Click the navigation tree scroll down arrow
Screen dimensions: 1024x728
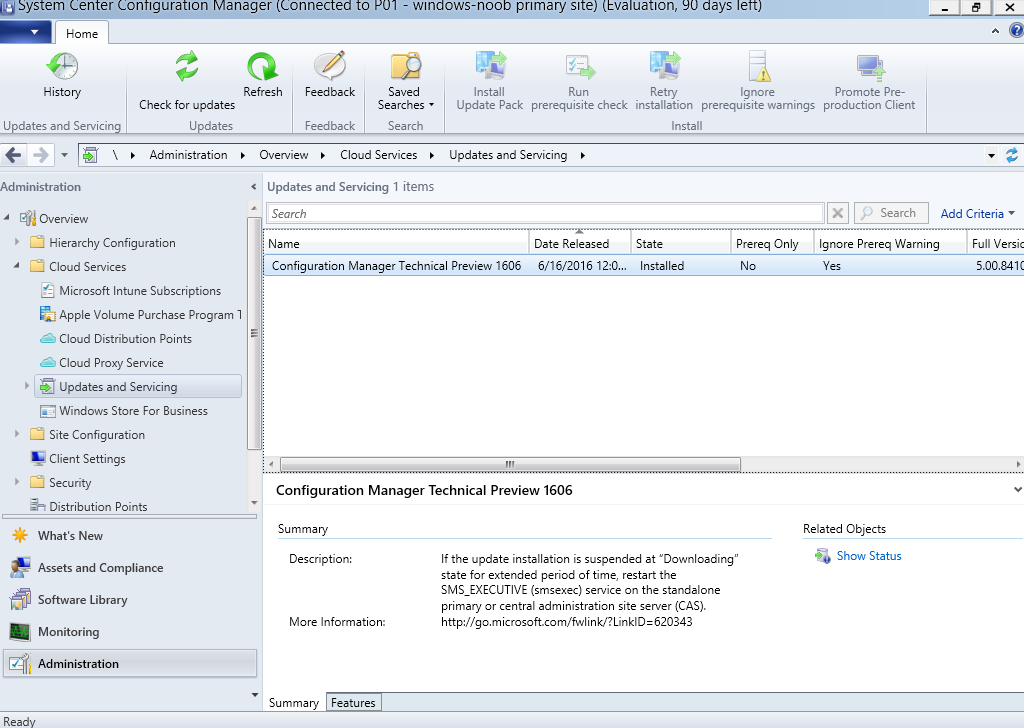(255, 503)
